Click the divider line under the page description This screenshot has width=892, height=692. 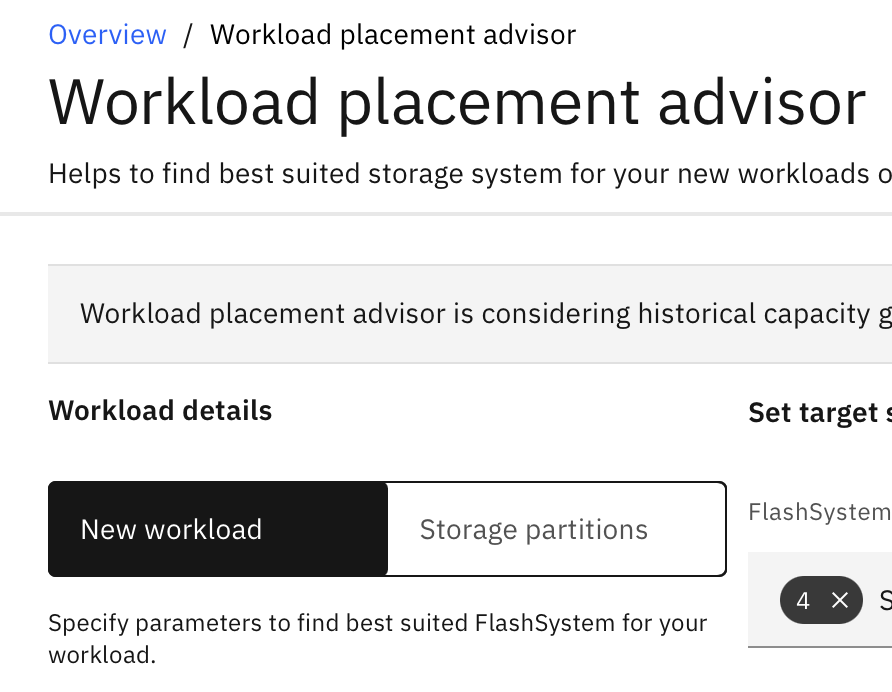(446, 214)
